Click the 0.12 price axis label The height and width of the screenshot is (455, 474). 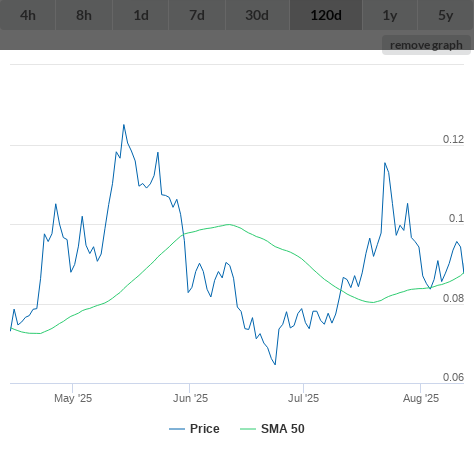click(x=453, y=139)
